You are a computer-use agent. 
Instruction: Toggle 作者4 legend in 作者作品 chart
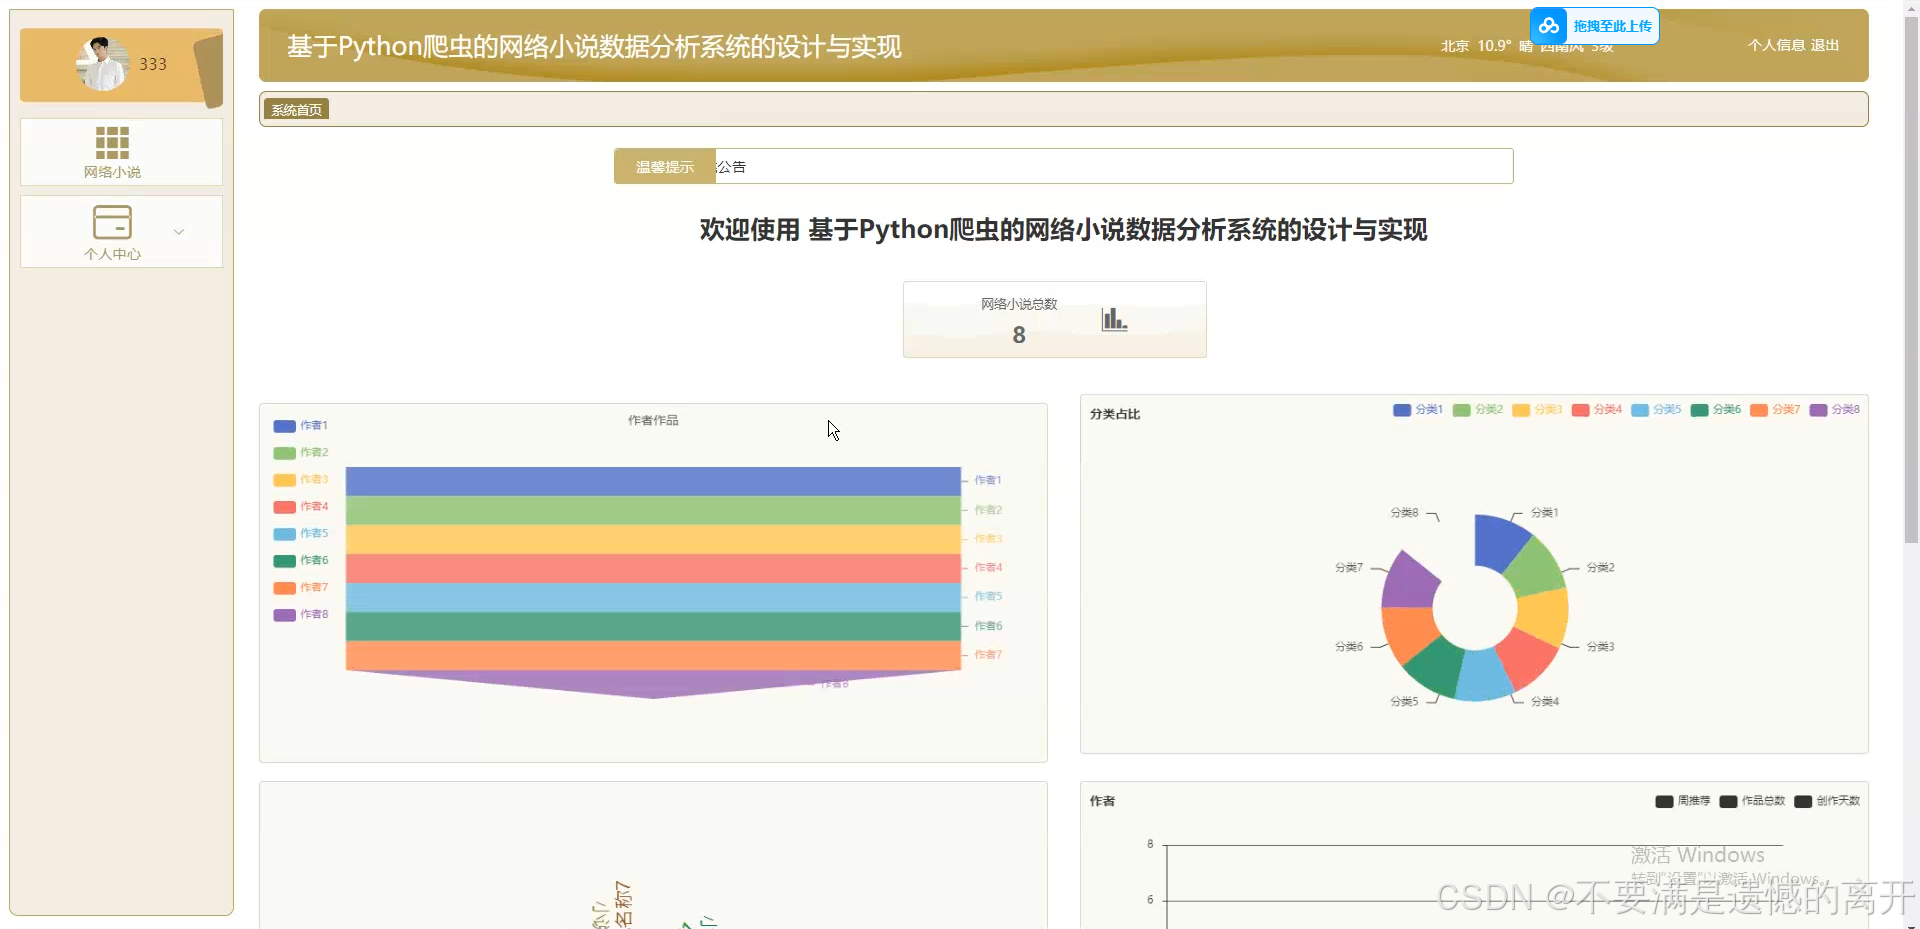[x=300, y=507]
